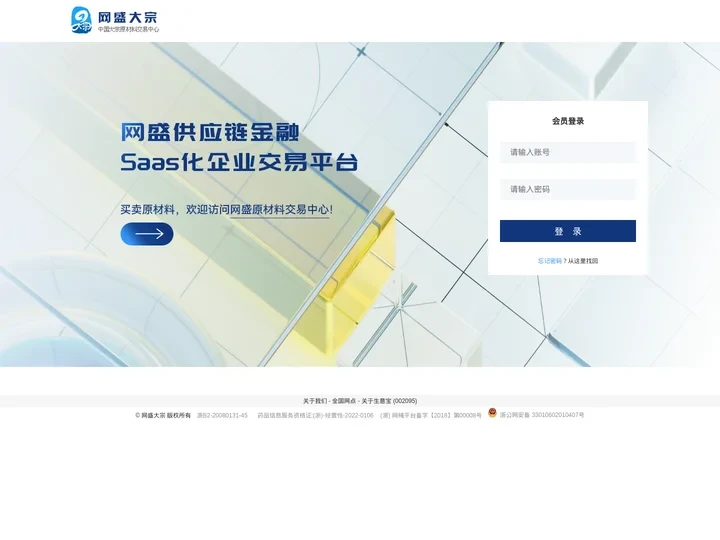
Task: Open the 关于我们 footer link
Action: (x=315, y=401)
